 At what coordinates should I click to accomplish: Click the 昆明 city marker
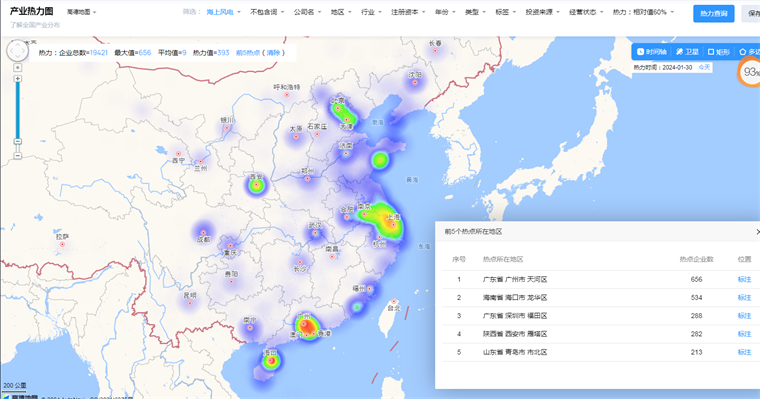pyautogui.click(x=190, y=303)
